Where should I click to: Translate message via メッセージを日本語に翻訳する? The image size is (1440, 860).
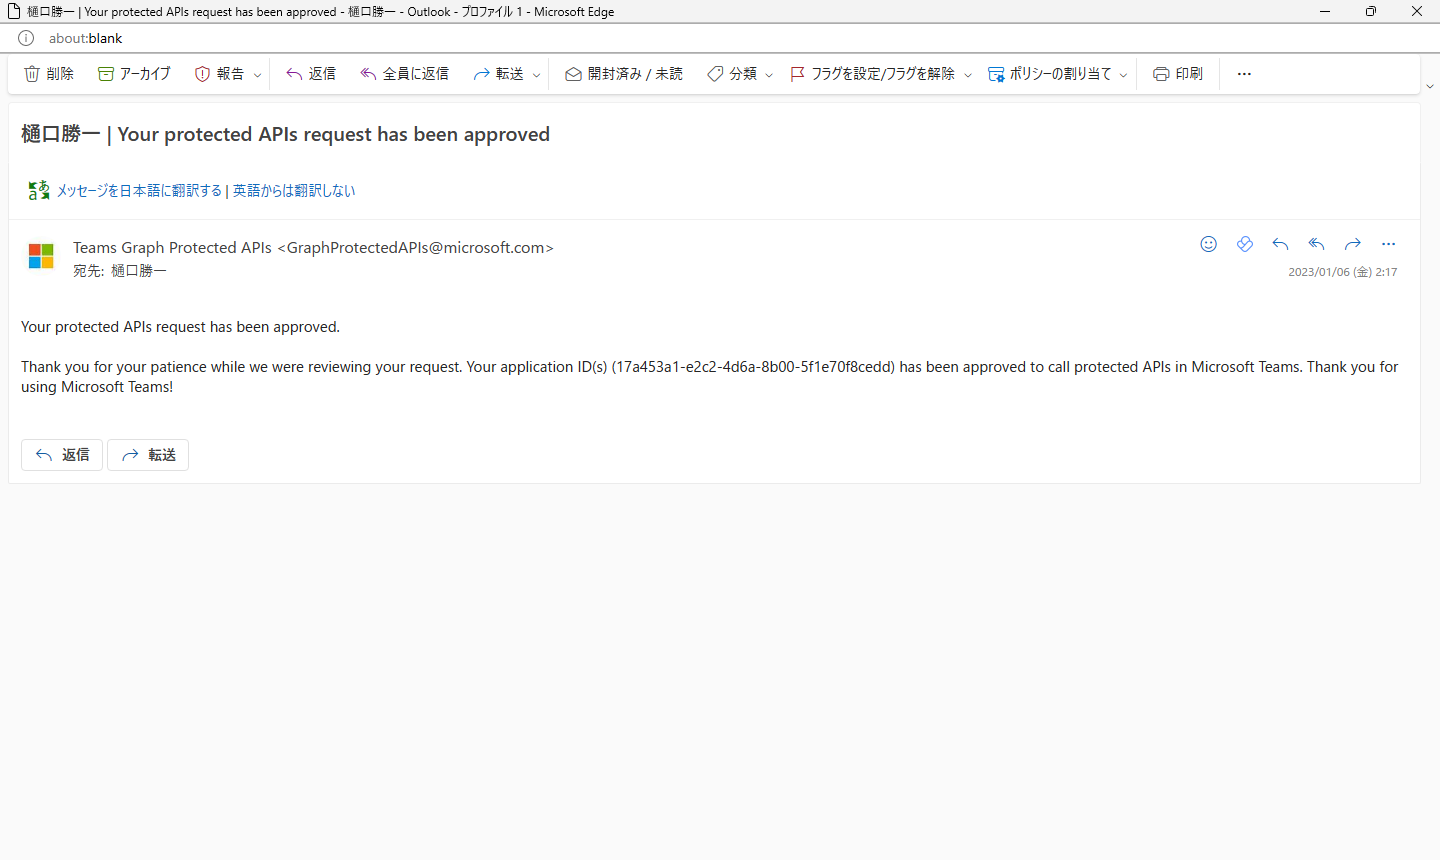tap(139, 190)
